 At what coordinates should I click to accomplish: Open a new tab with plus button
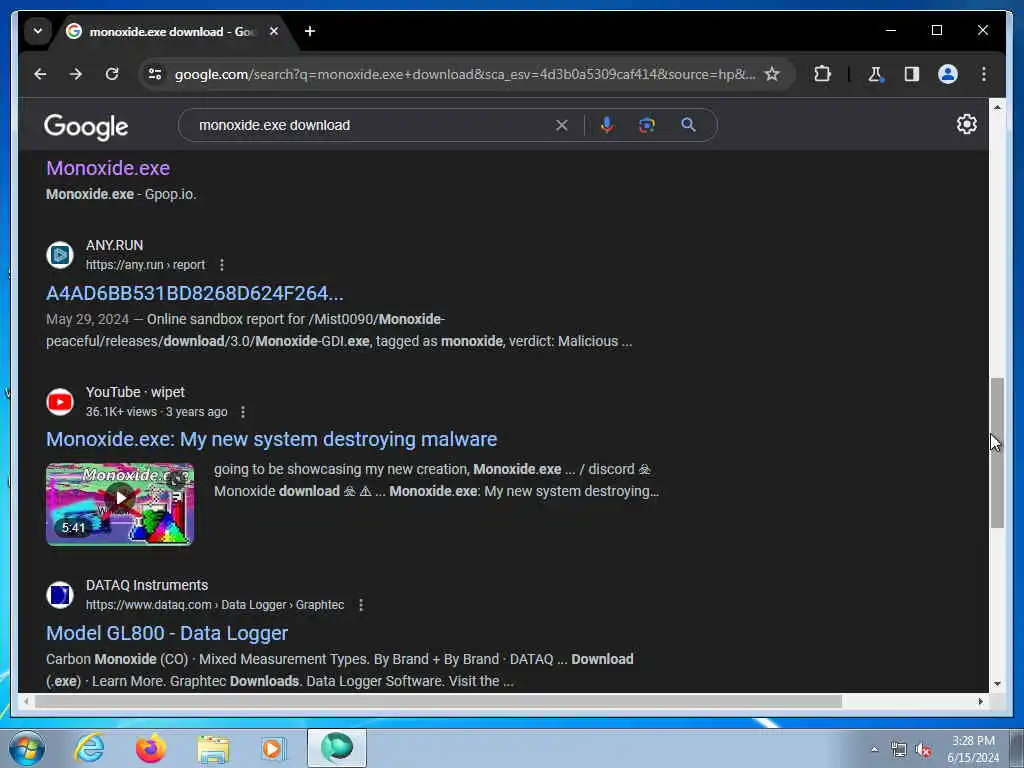tap(310, 31)
